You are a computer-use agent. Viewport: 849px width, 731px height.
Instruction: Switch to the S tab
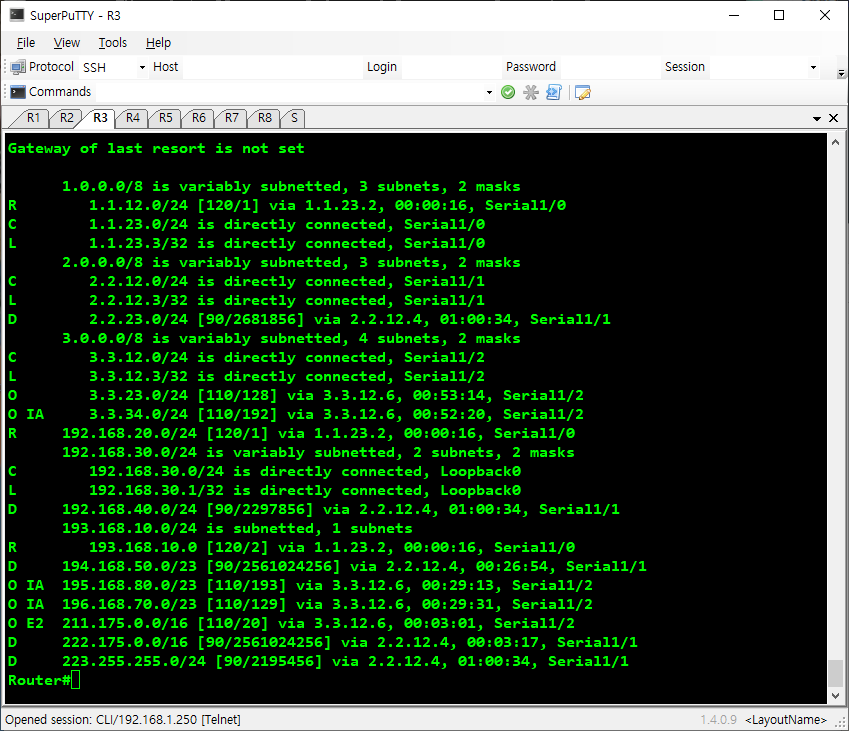tap(294, 118)
